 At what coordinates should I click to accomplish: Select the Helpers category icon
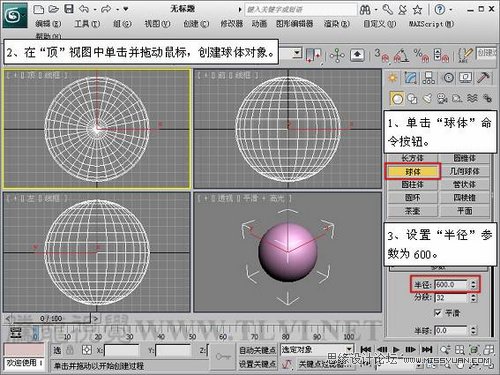457,99
